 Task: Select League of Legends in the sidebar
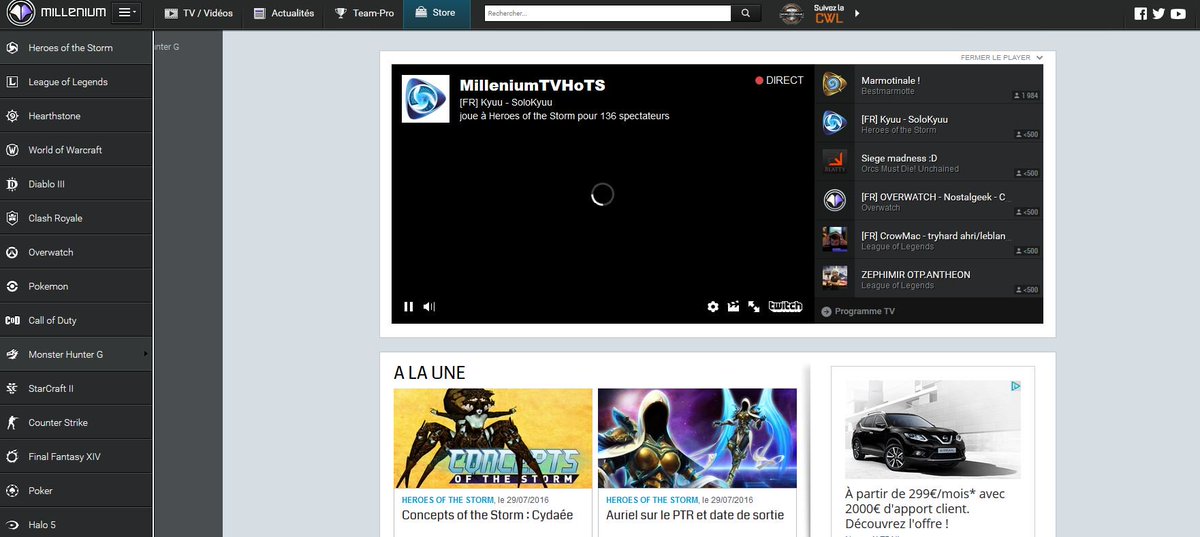tap(76, 82)
